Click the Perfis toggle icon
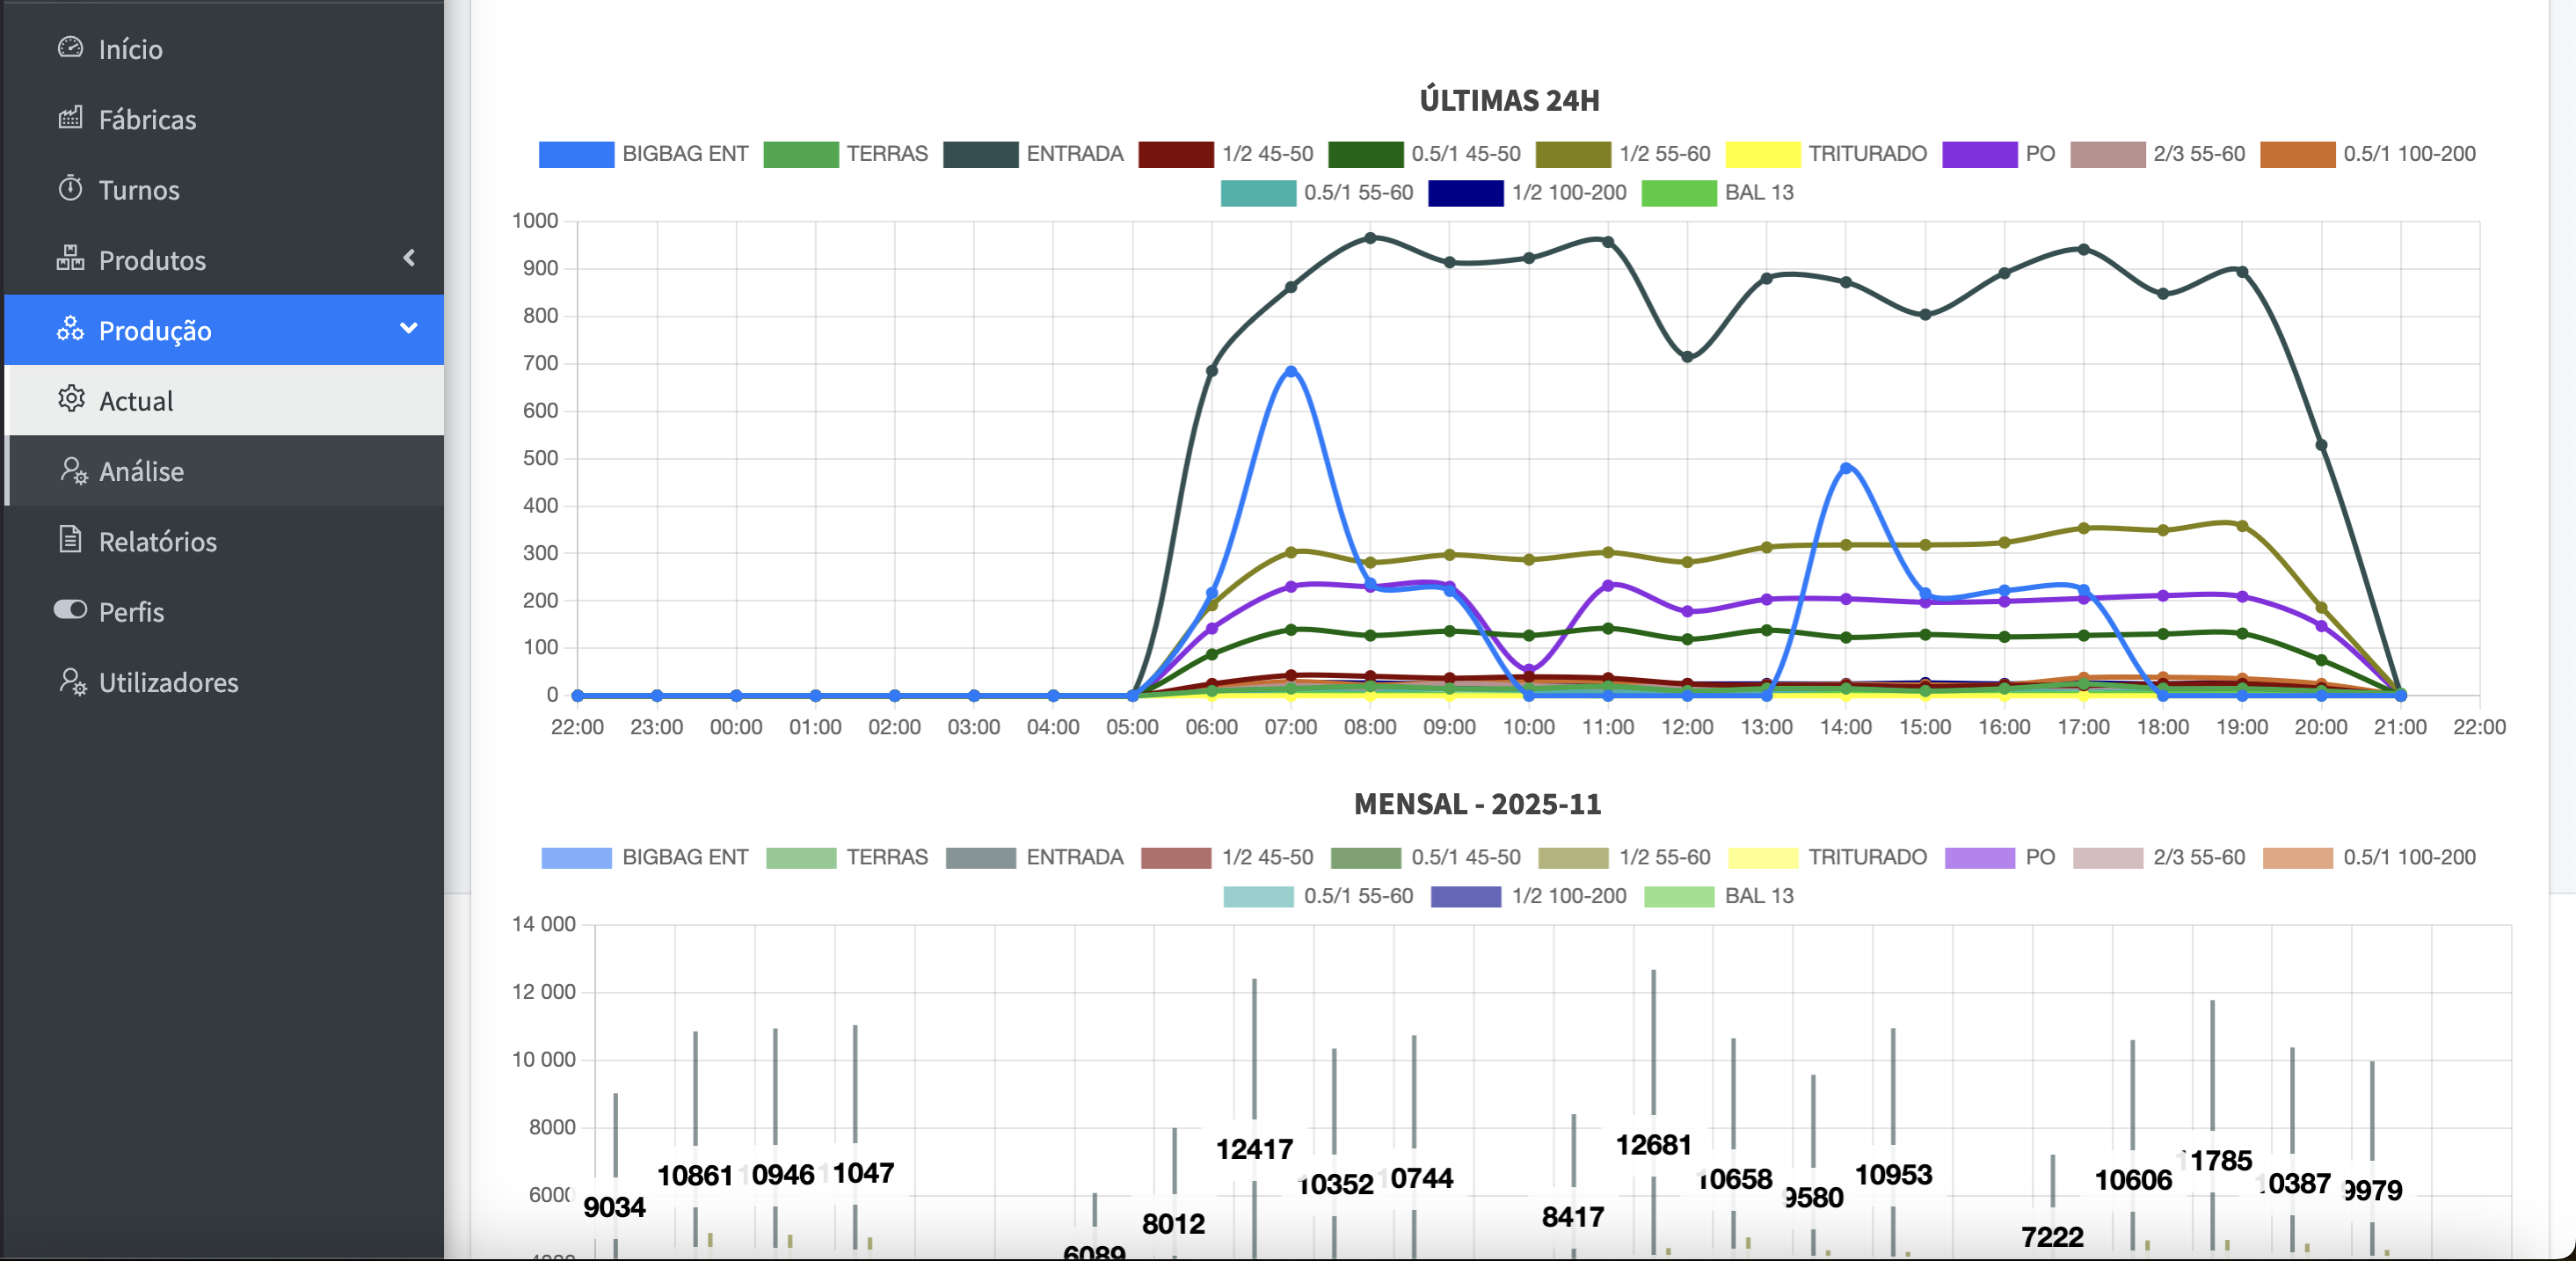Image resolution: width=2576 pixels, height=1261 pixels. [x=70, y=610]
